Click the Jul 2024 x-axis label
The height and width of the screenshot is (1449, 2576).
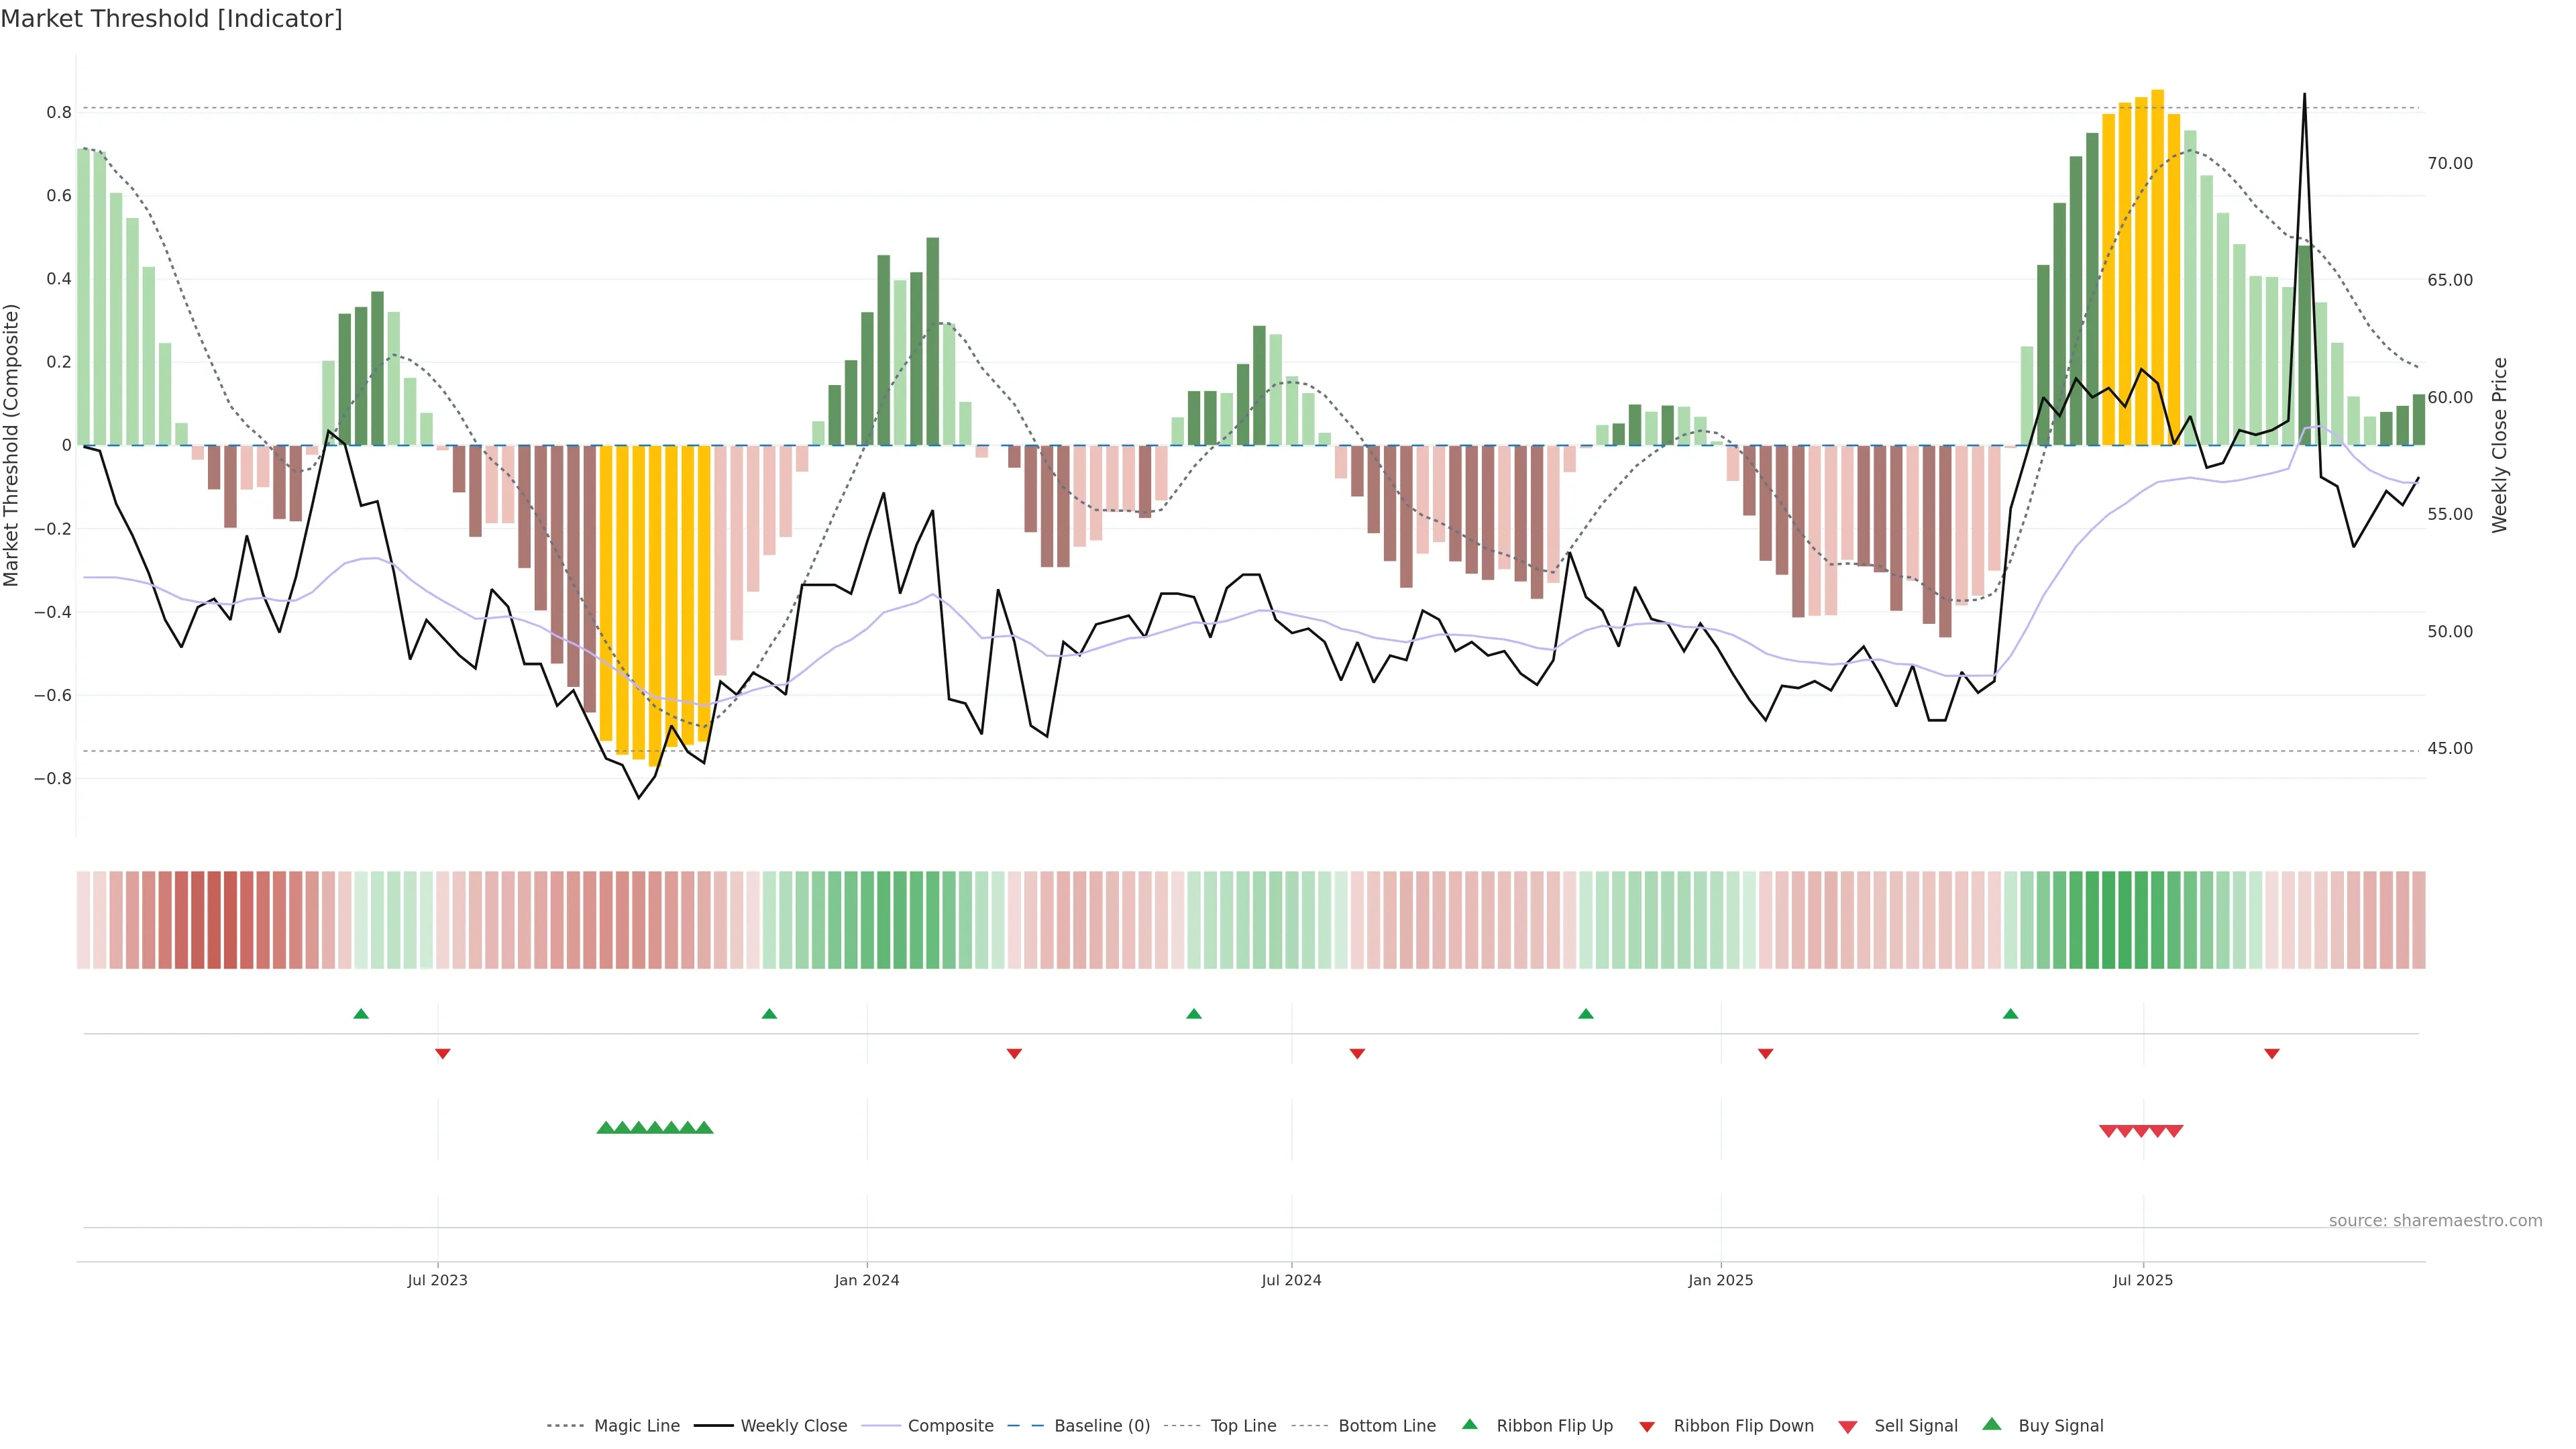point(1291,1280)
